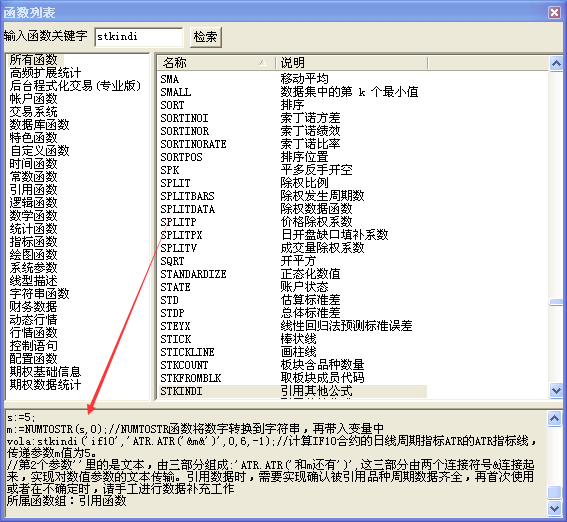
Task: Select the SMA function row
Action: click(293, 79)
